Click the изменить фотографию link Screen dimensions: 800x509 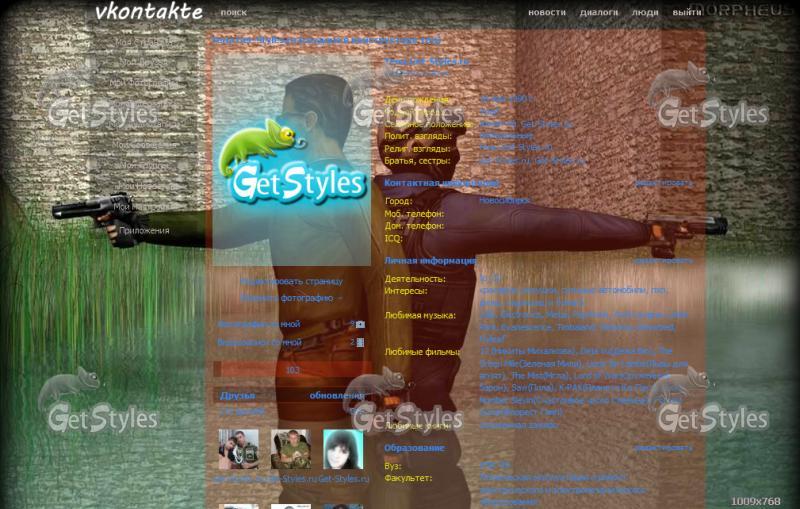[287, 298]
